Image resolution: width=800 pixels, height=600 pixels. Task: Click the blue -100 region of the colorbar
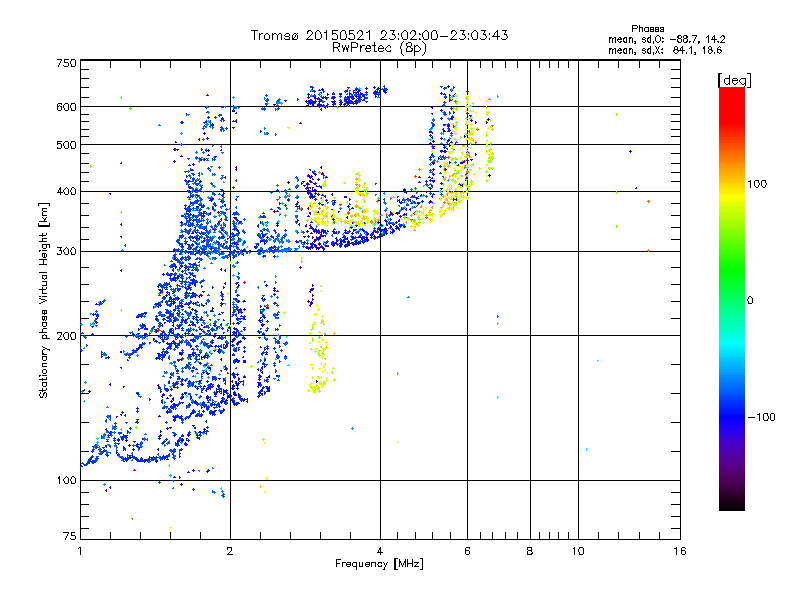(732, 416)
